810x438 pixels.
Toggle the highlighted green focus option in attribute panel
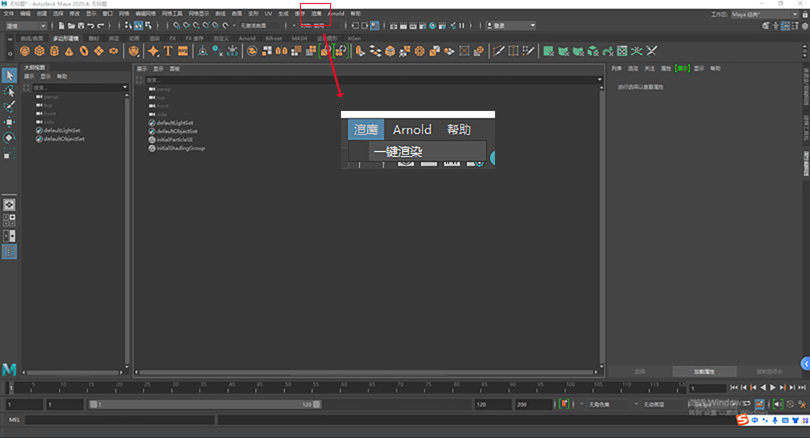pyautogui.click(x=682, y=68)
